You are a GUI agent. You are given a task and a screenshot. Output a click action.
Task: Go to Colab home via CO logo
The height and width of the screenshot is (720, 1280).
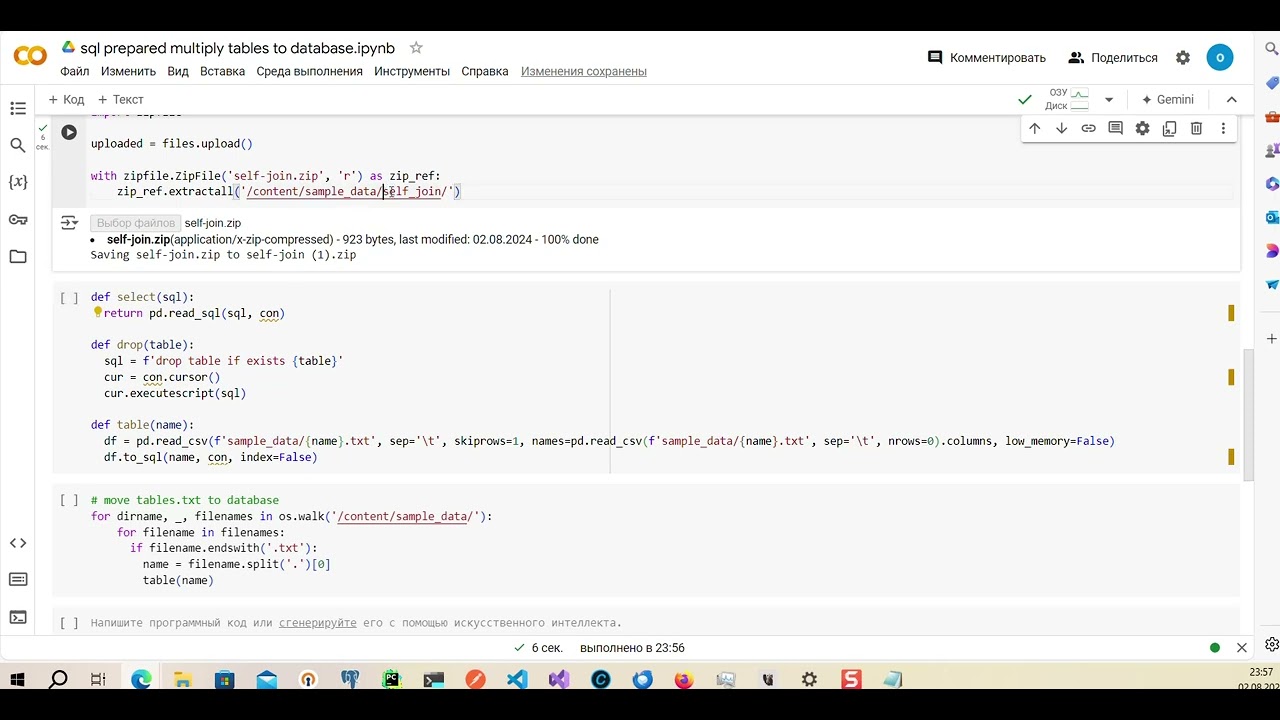tap(30, 57)
